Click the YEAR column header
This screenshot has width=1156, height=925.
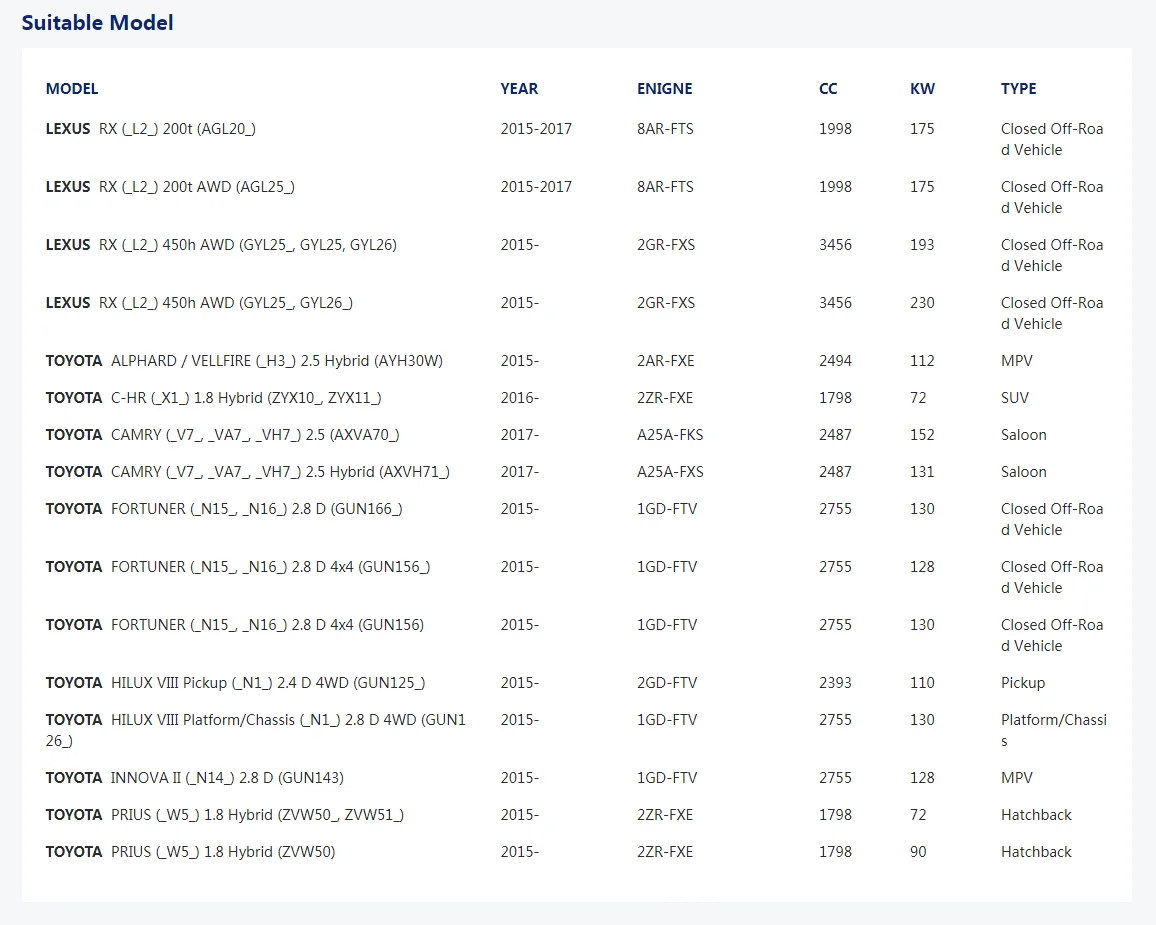tap(519, 88)
